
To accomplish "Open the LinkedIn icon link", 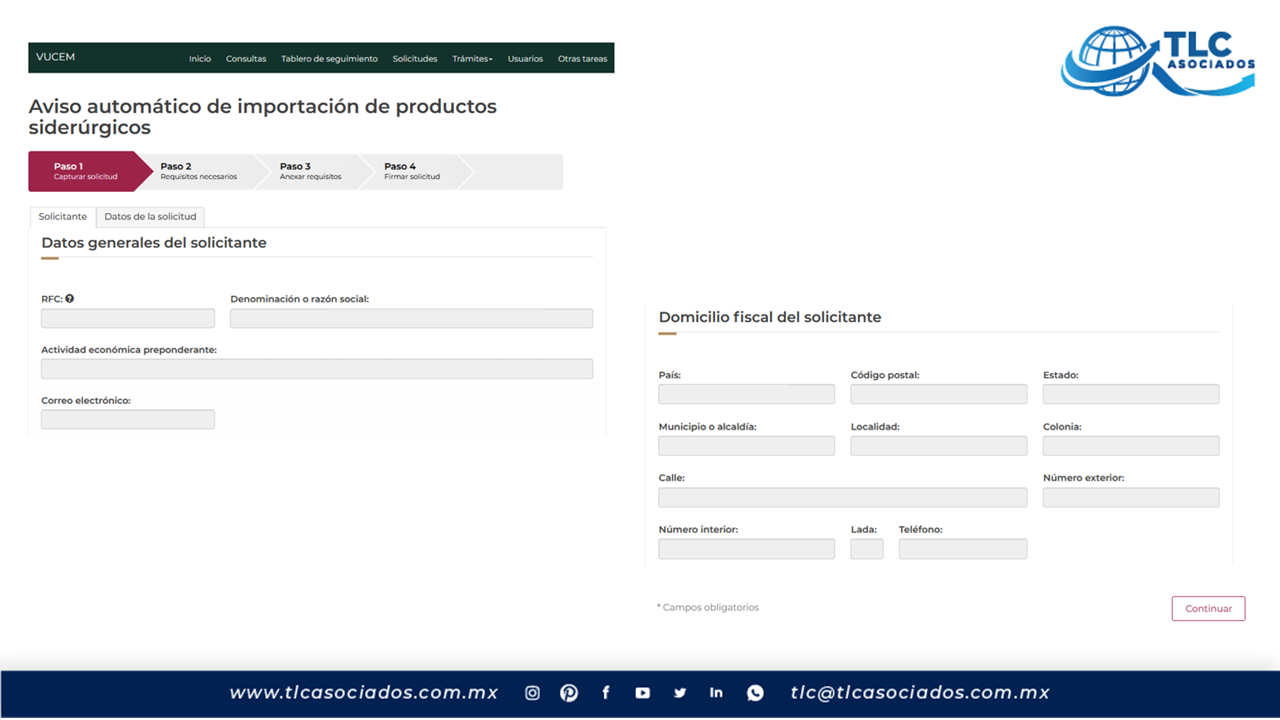I will tap(716, 693).
